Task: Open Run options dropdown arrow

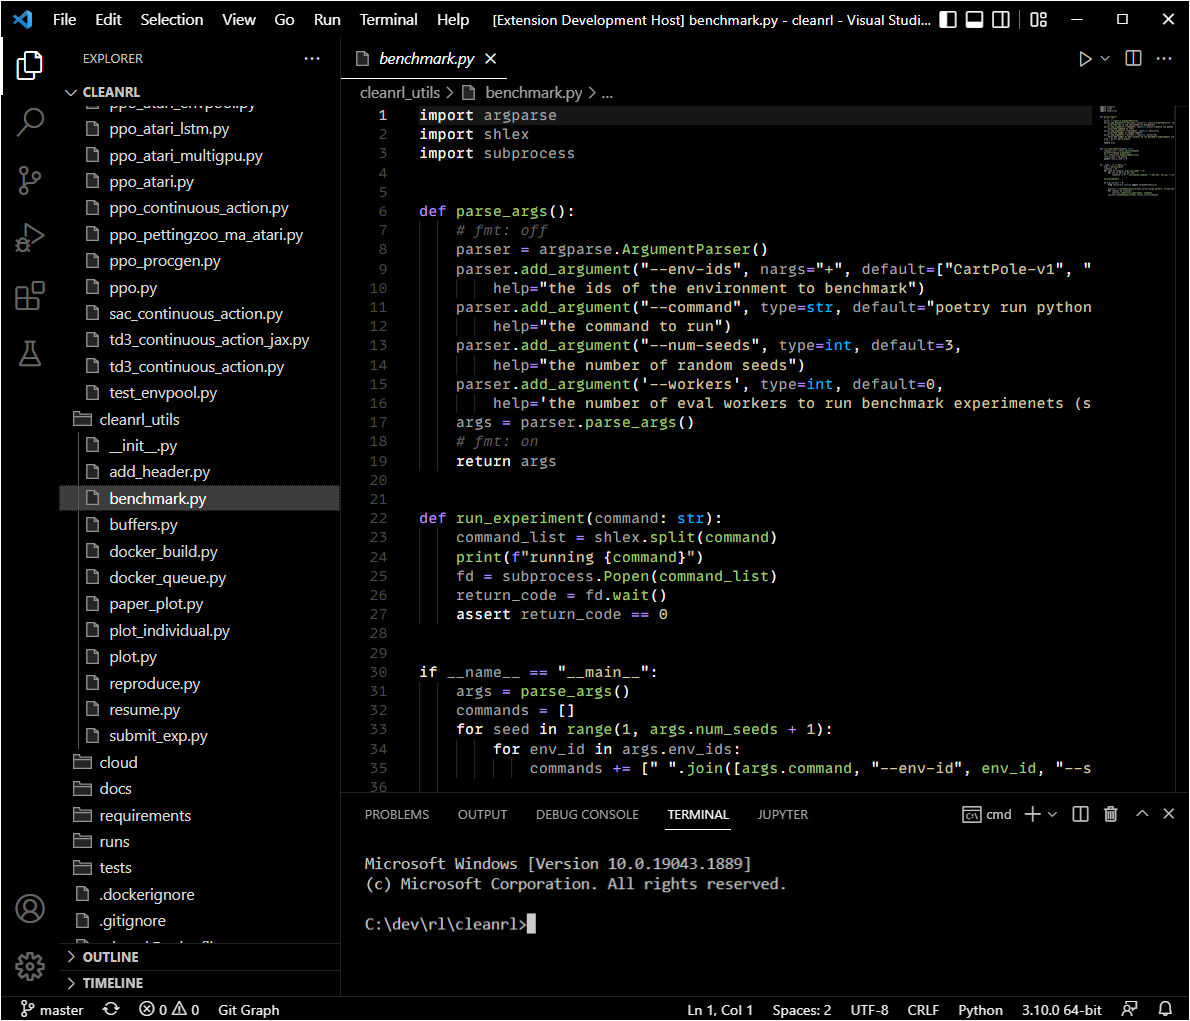Action: click(x=1105, y=58)
